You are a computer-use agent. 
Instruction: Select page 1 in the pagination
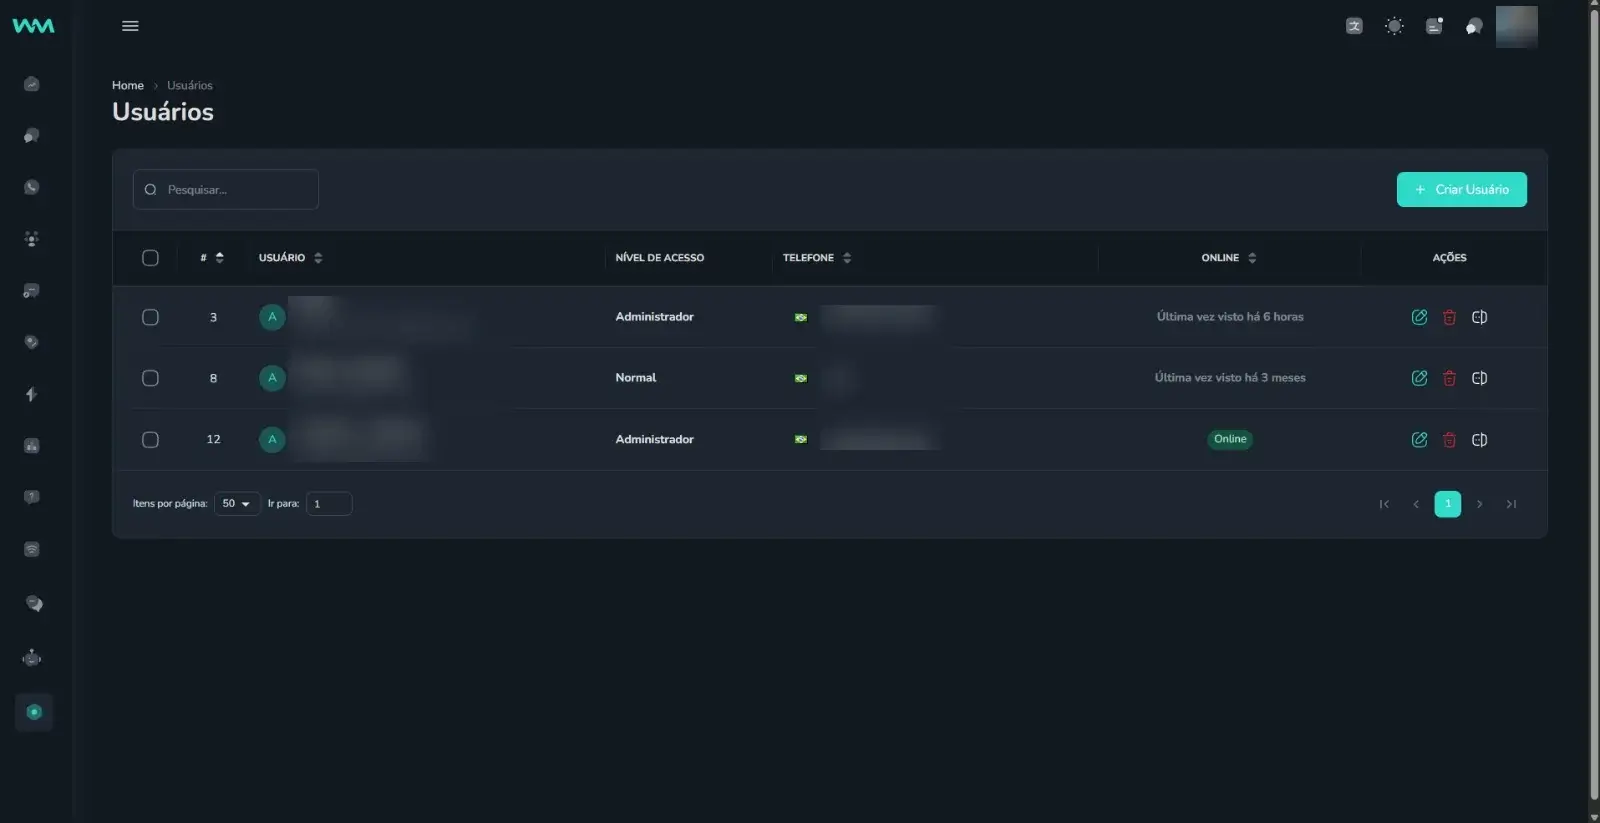tap(1448, 504)
